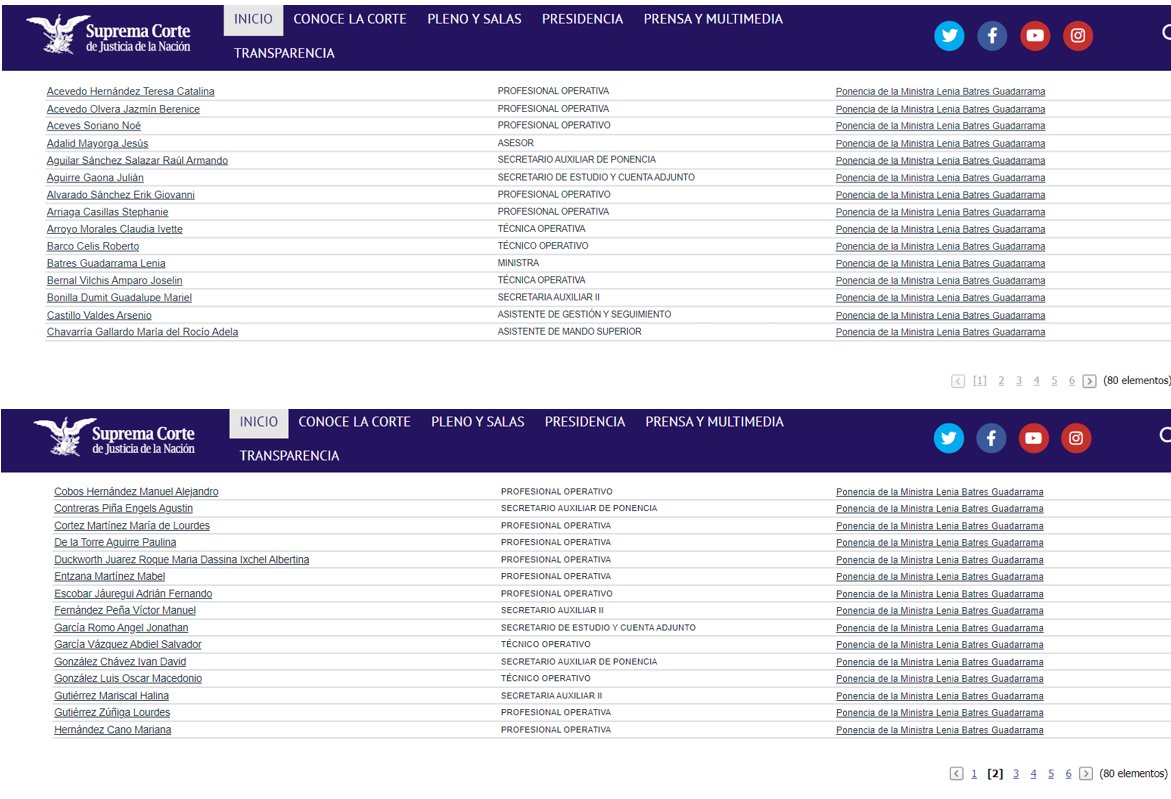
Task: Open Cobos Hernández Manuel Alejandro link
Action: pos(136,492)
